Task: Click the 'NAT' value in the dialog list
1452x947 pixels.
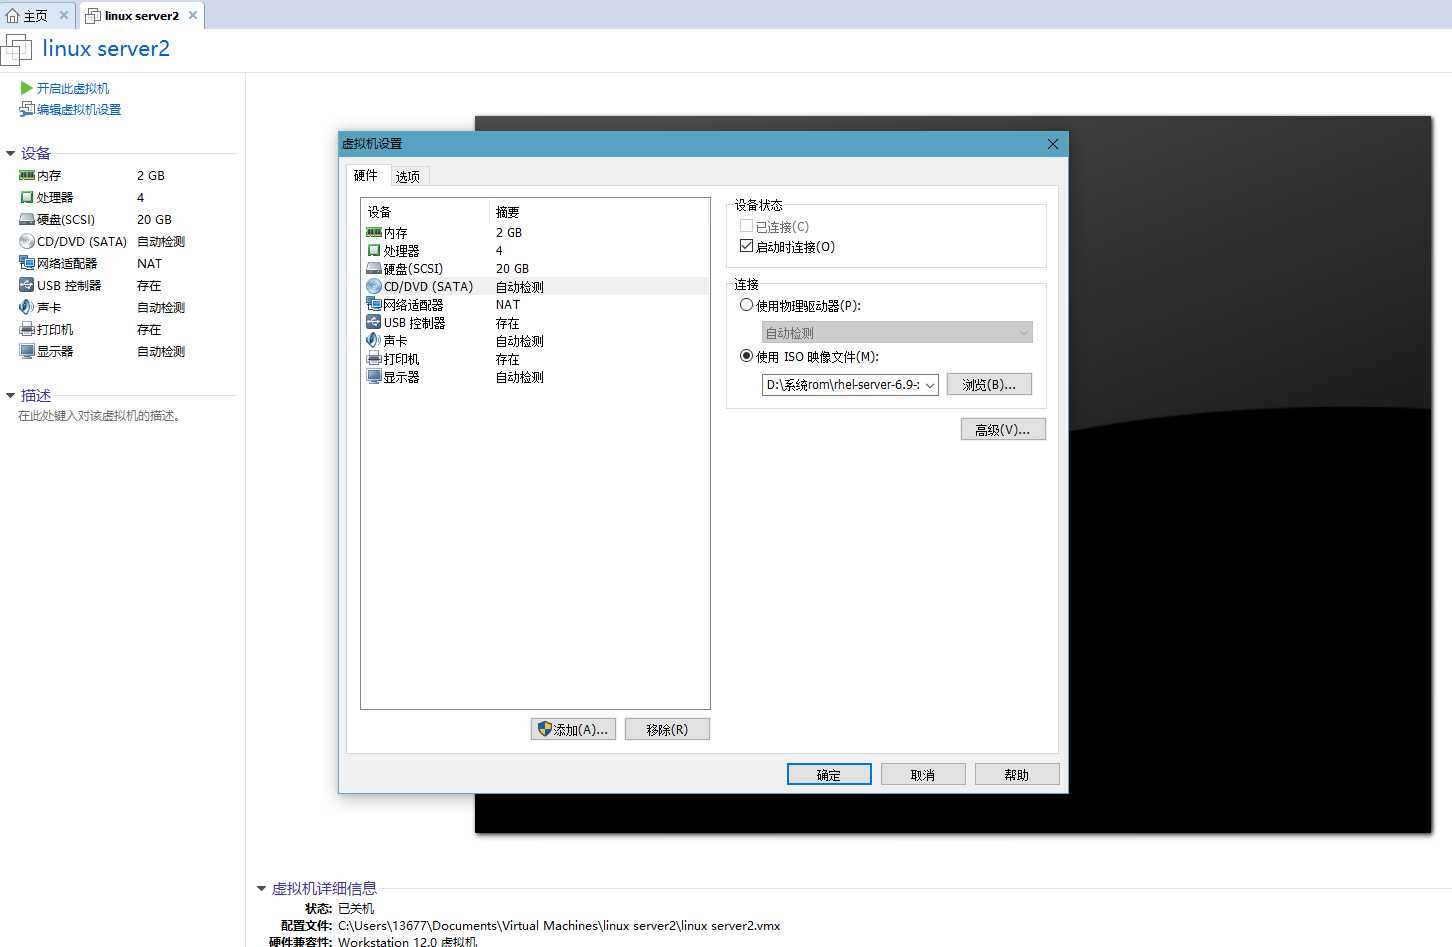Action: [508, 304]
